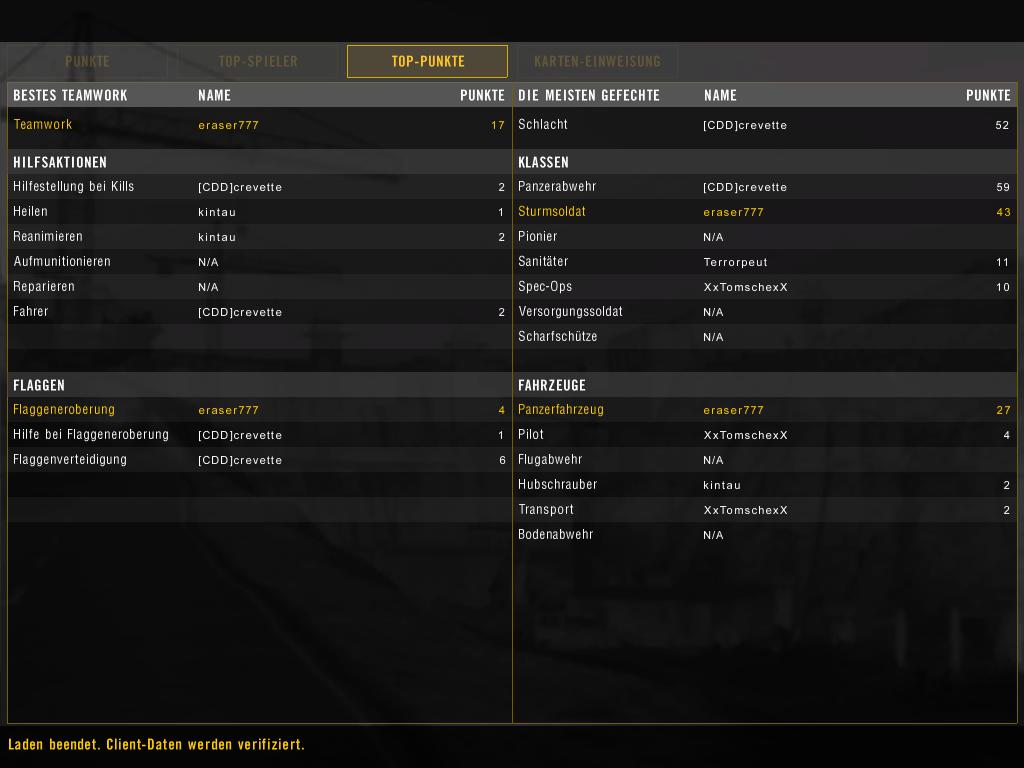1024x768 pixels.
Task: Open the KARTEN-EINWEISUNG tab
Action: 597,61
